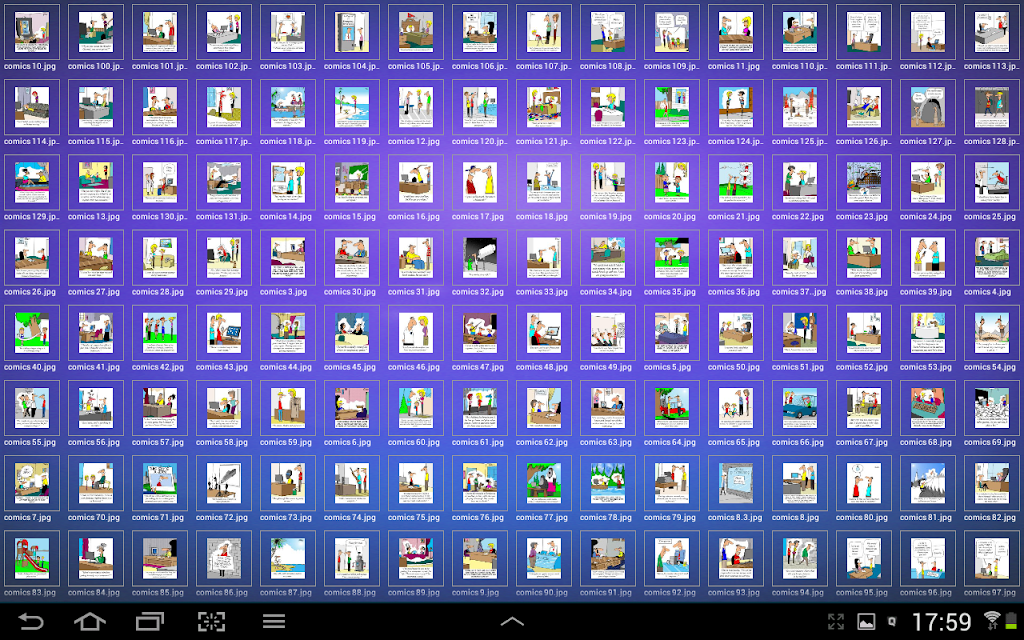
Task: Tap the battery status icon
Action: (1011, 621)
